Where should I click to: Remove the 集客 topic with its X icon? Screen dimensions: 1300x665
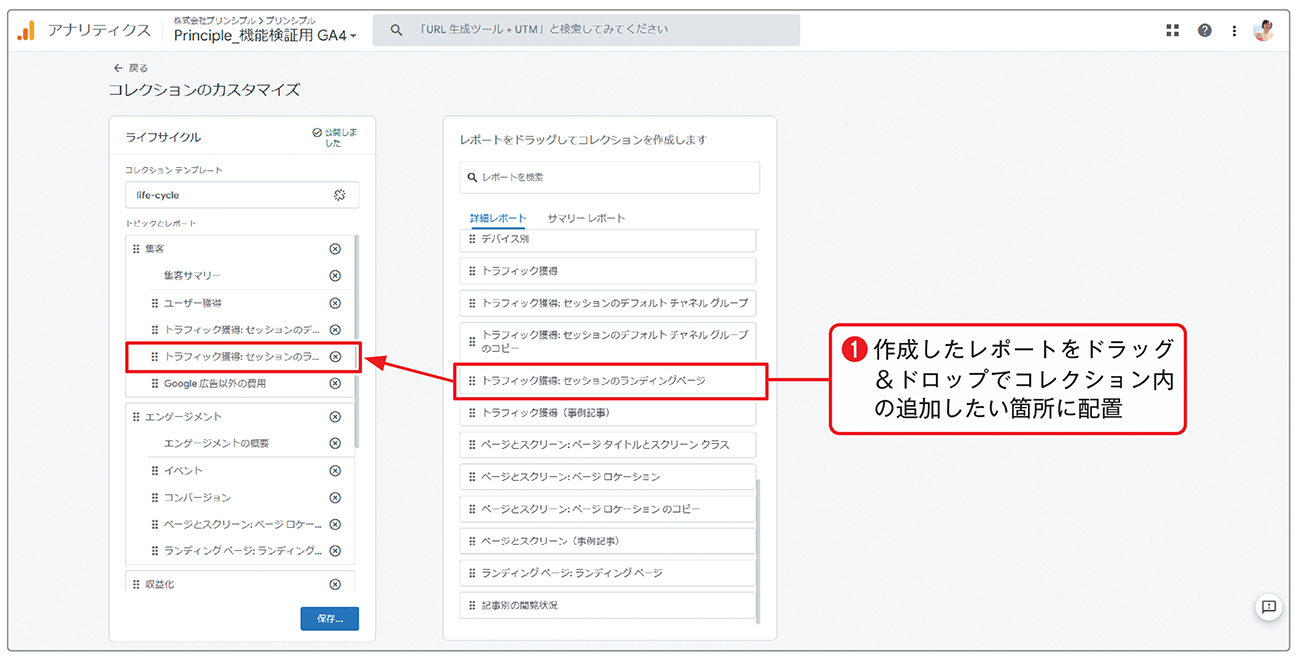[x=335, y=249]
